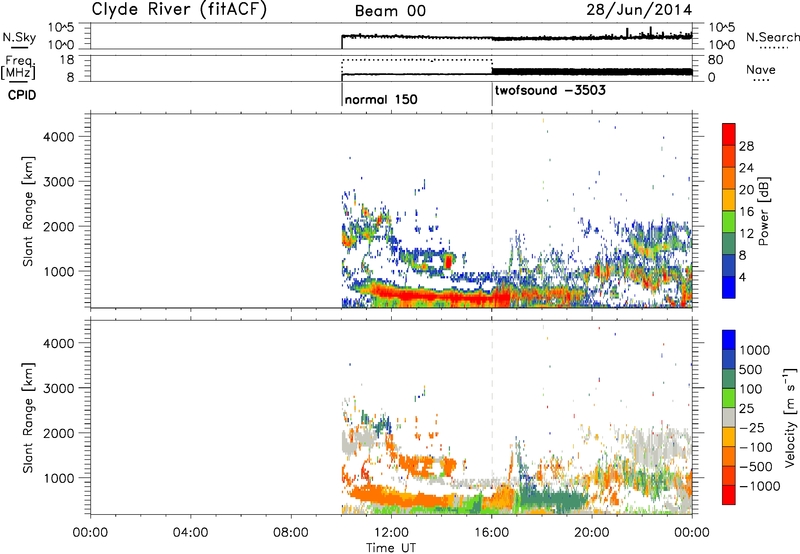Click the "2000" tick of the velocity panel
800x554 pixels.
pos(58,433)
